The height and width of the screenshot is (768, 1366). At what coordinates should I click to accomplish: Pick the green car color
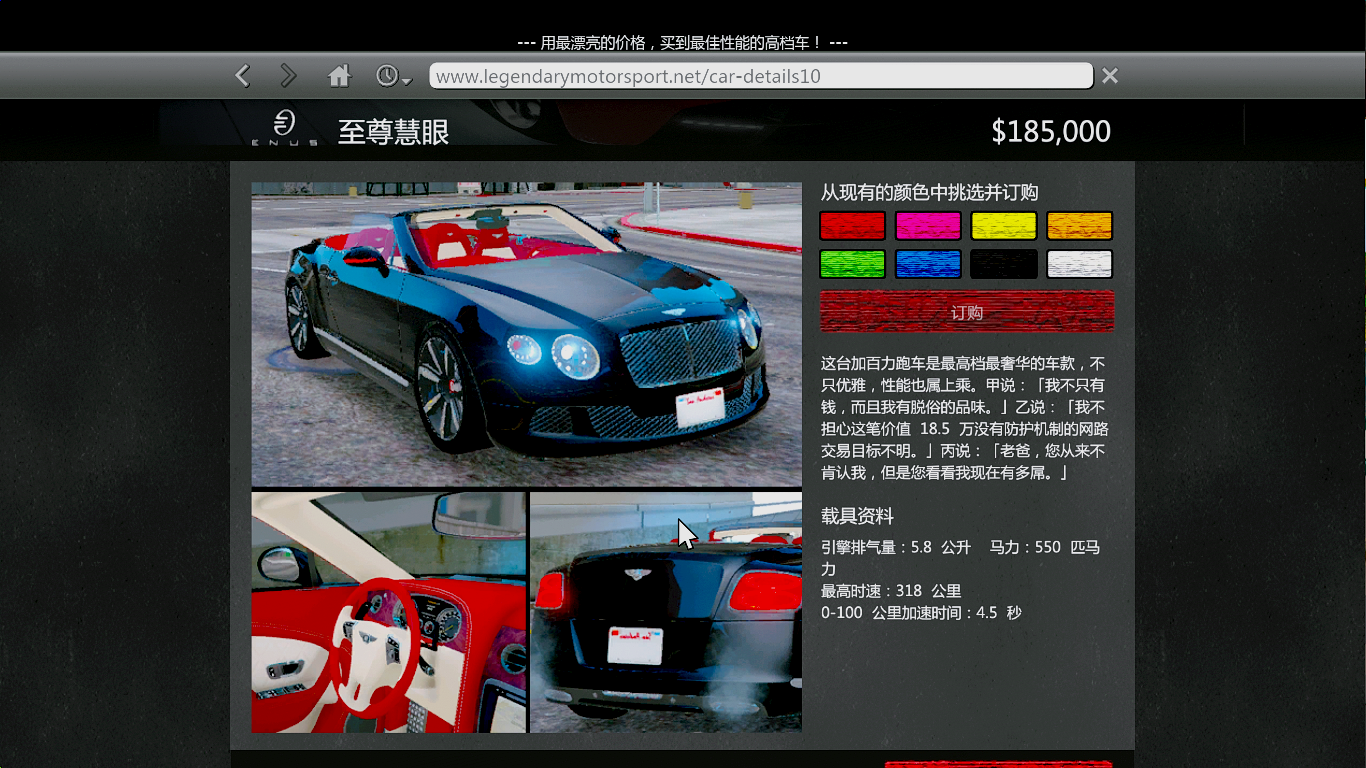(852, 264)
